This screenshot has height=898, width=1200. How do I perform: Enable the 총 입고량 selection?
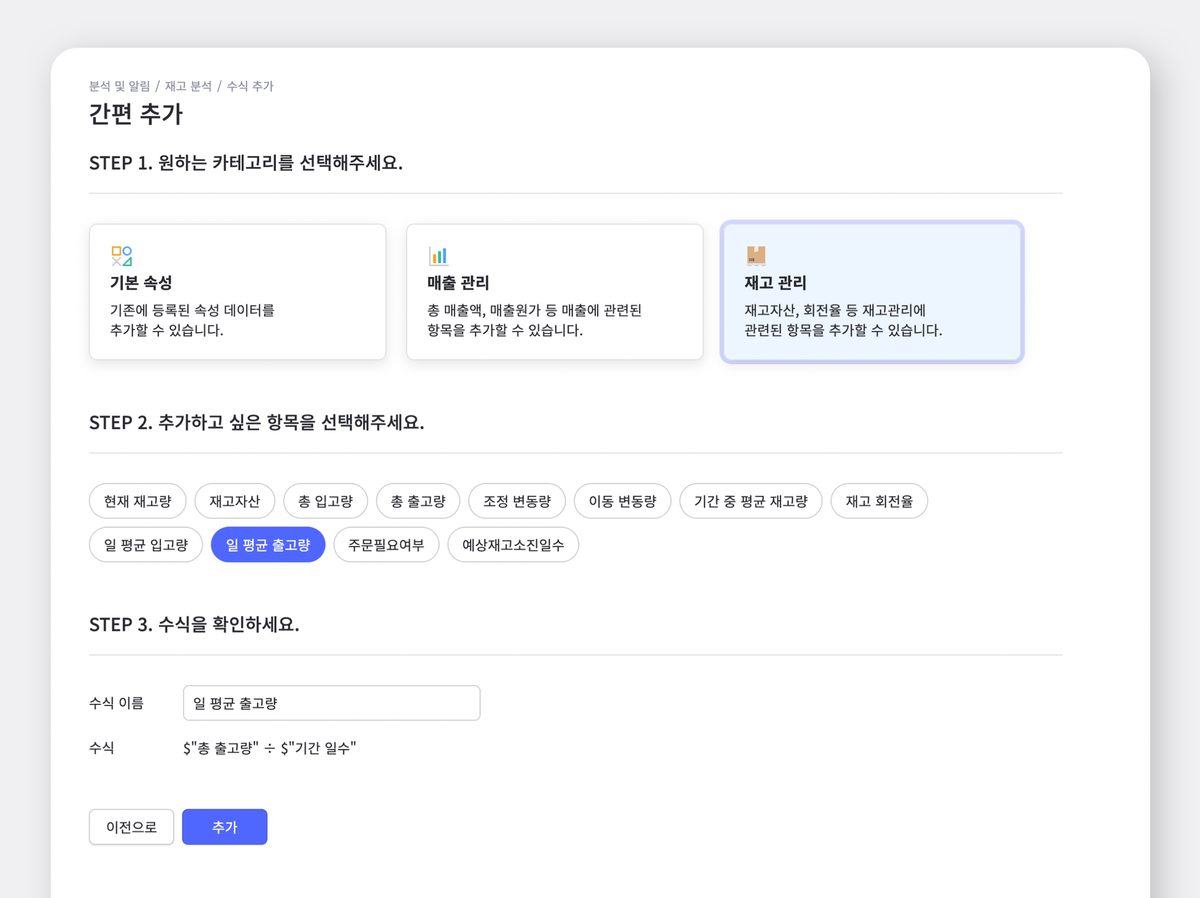[326, 501]
